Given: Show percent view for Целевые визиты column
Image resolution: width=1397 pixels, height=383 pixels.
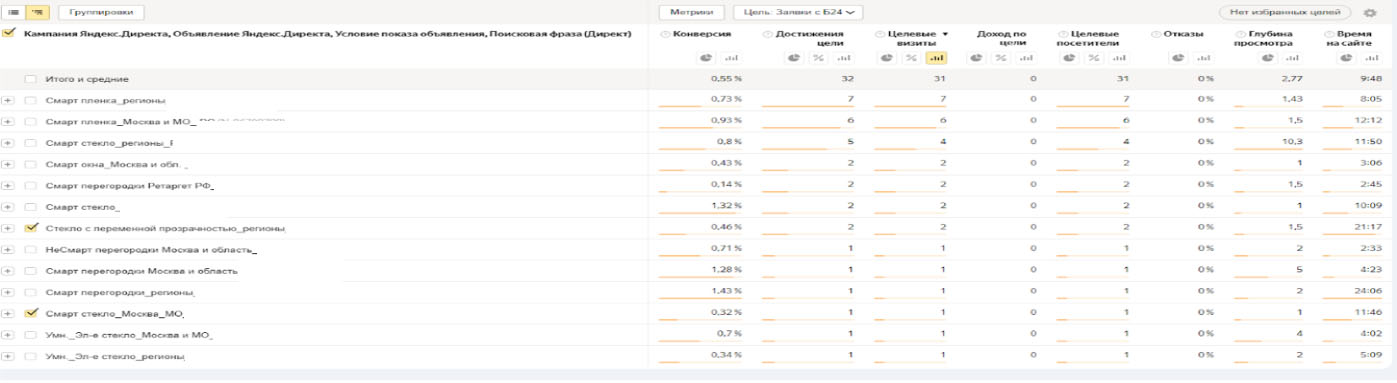Looking at the screenshot, I should point(911,58).
